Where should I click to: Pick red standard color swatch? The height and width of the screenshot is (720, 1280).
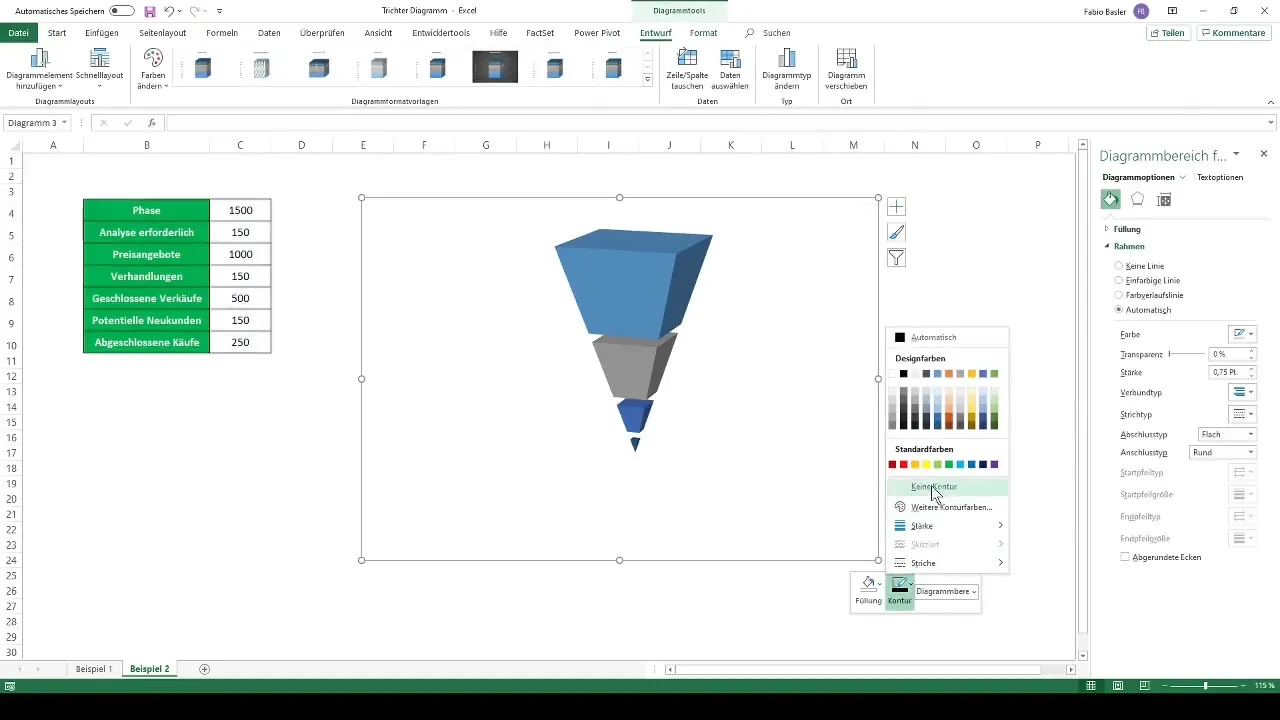[x=904, y=464]
